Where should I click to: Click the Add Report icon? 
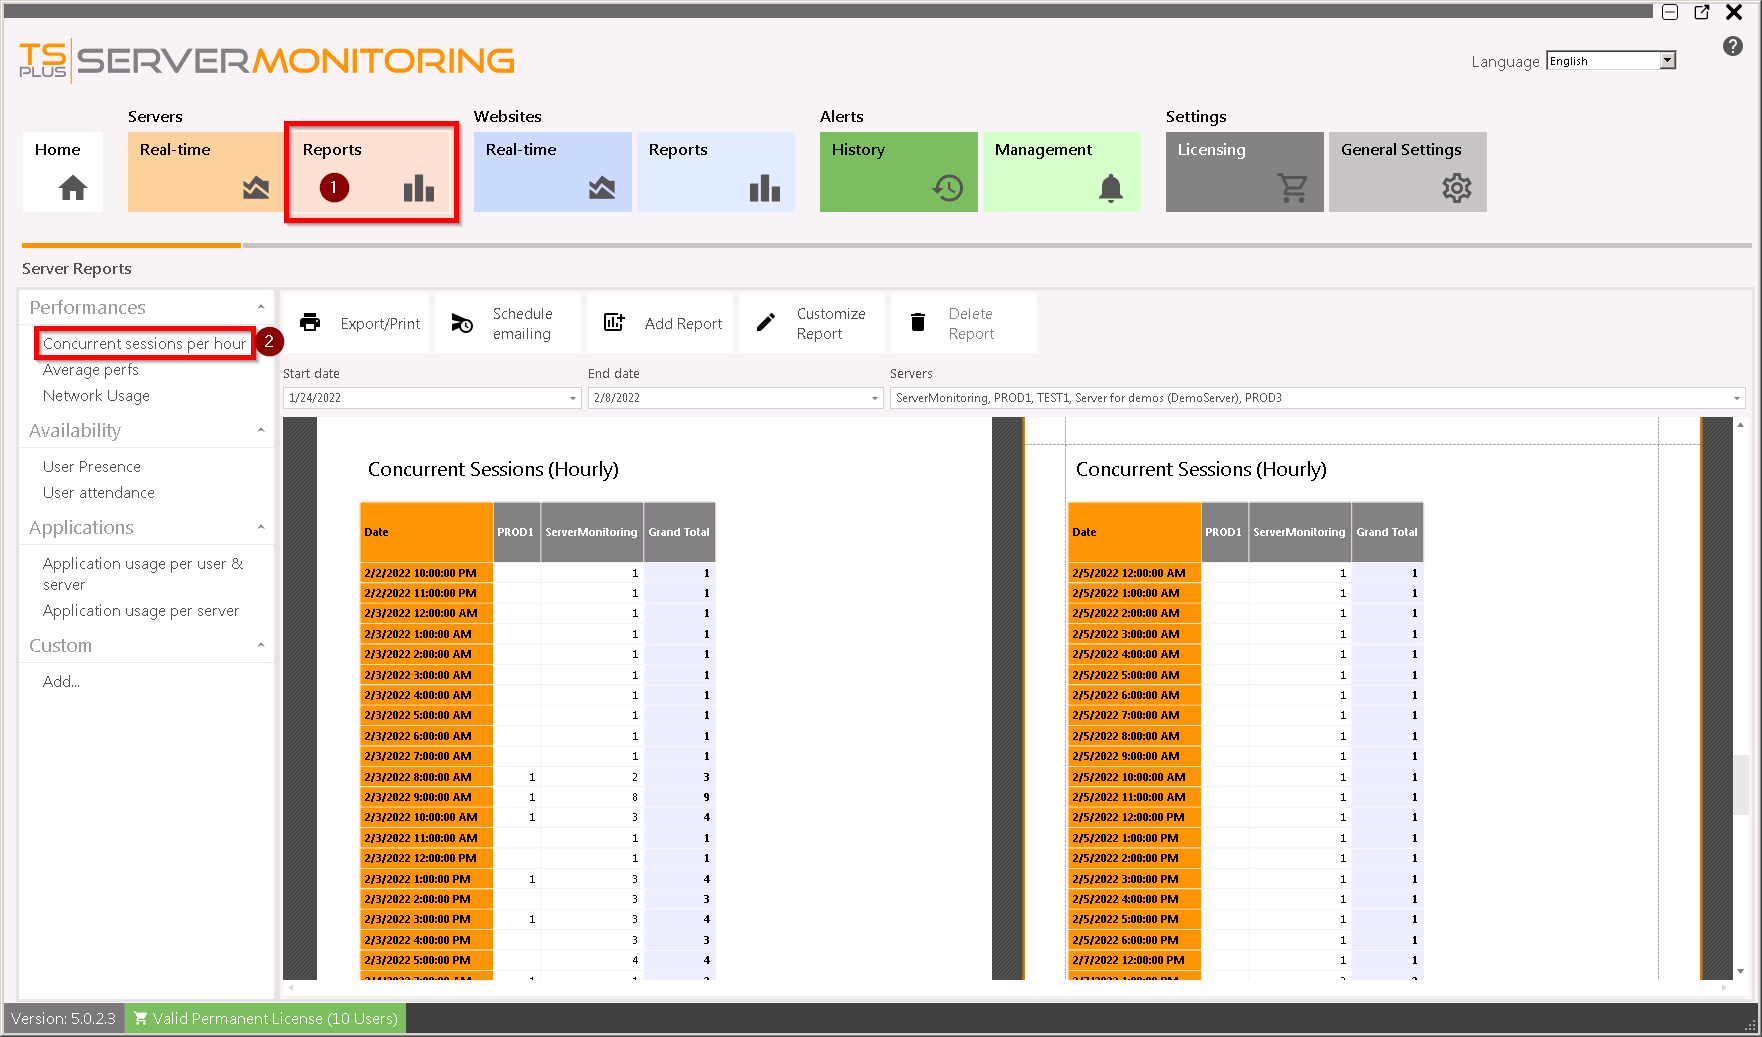(613, 322)
